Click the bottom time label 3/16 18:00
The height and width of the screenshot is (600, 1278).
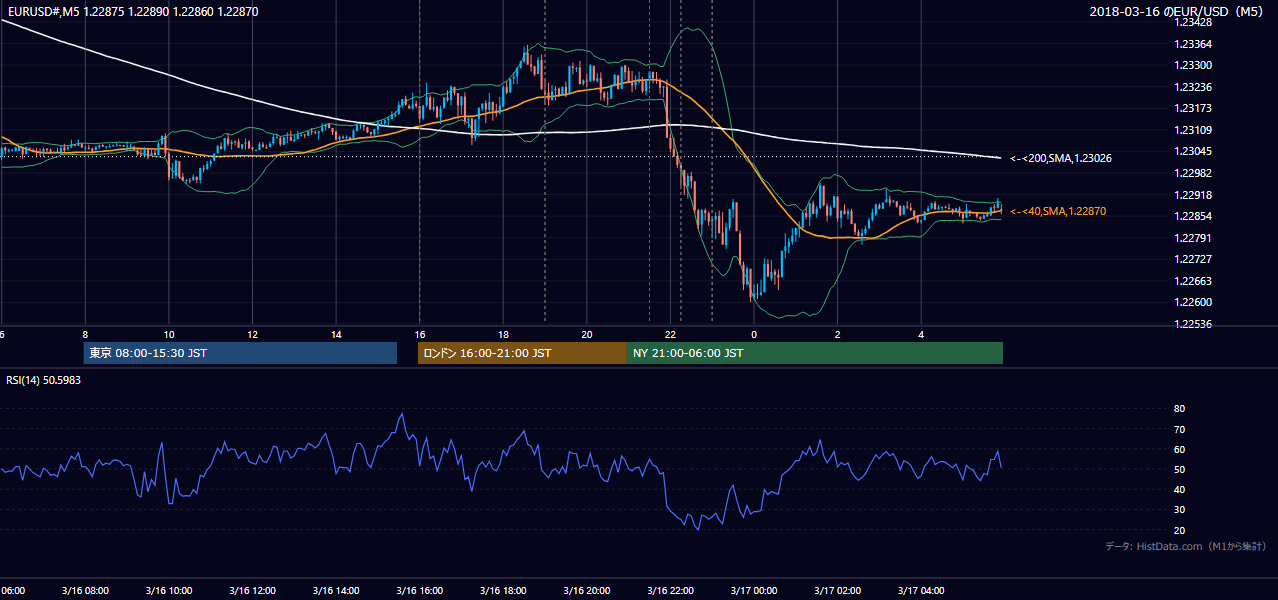pyautogui.click(x=503, y=591)
